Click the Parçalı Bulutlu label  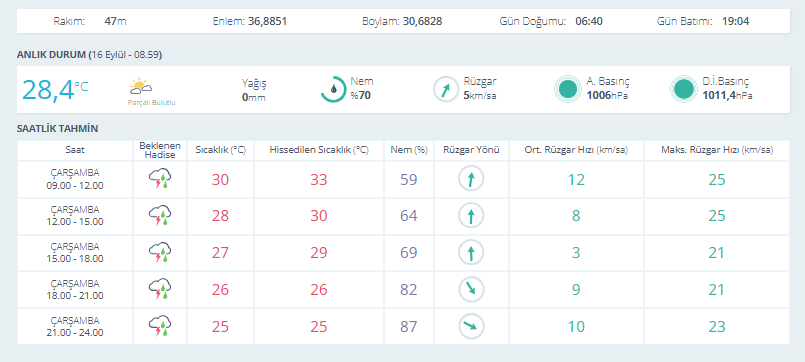tap(152, 103)
